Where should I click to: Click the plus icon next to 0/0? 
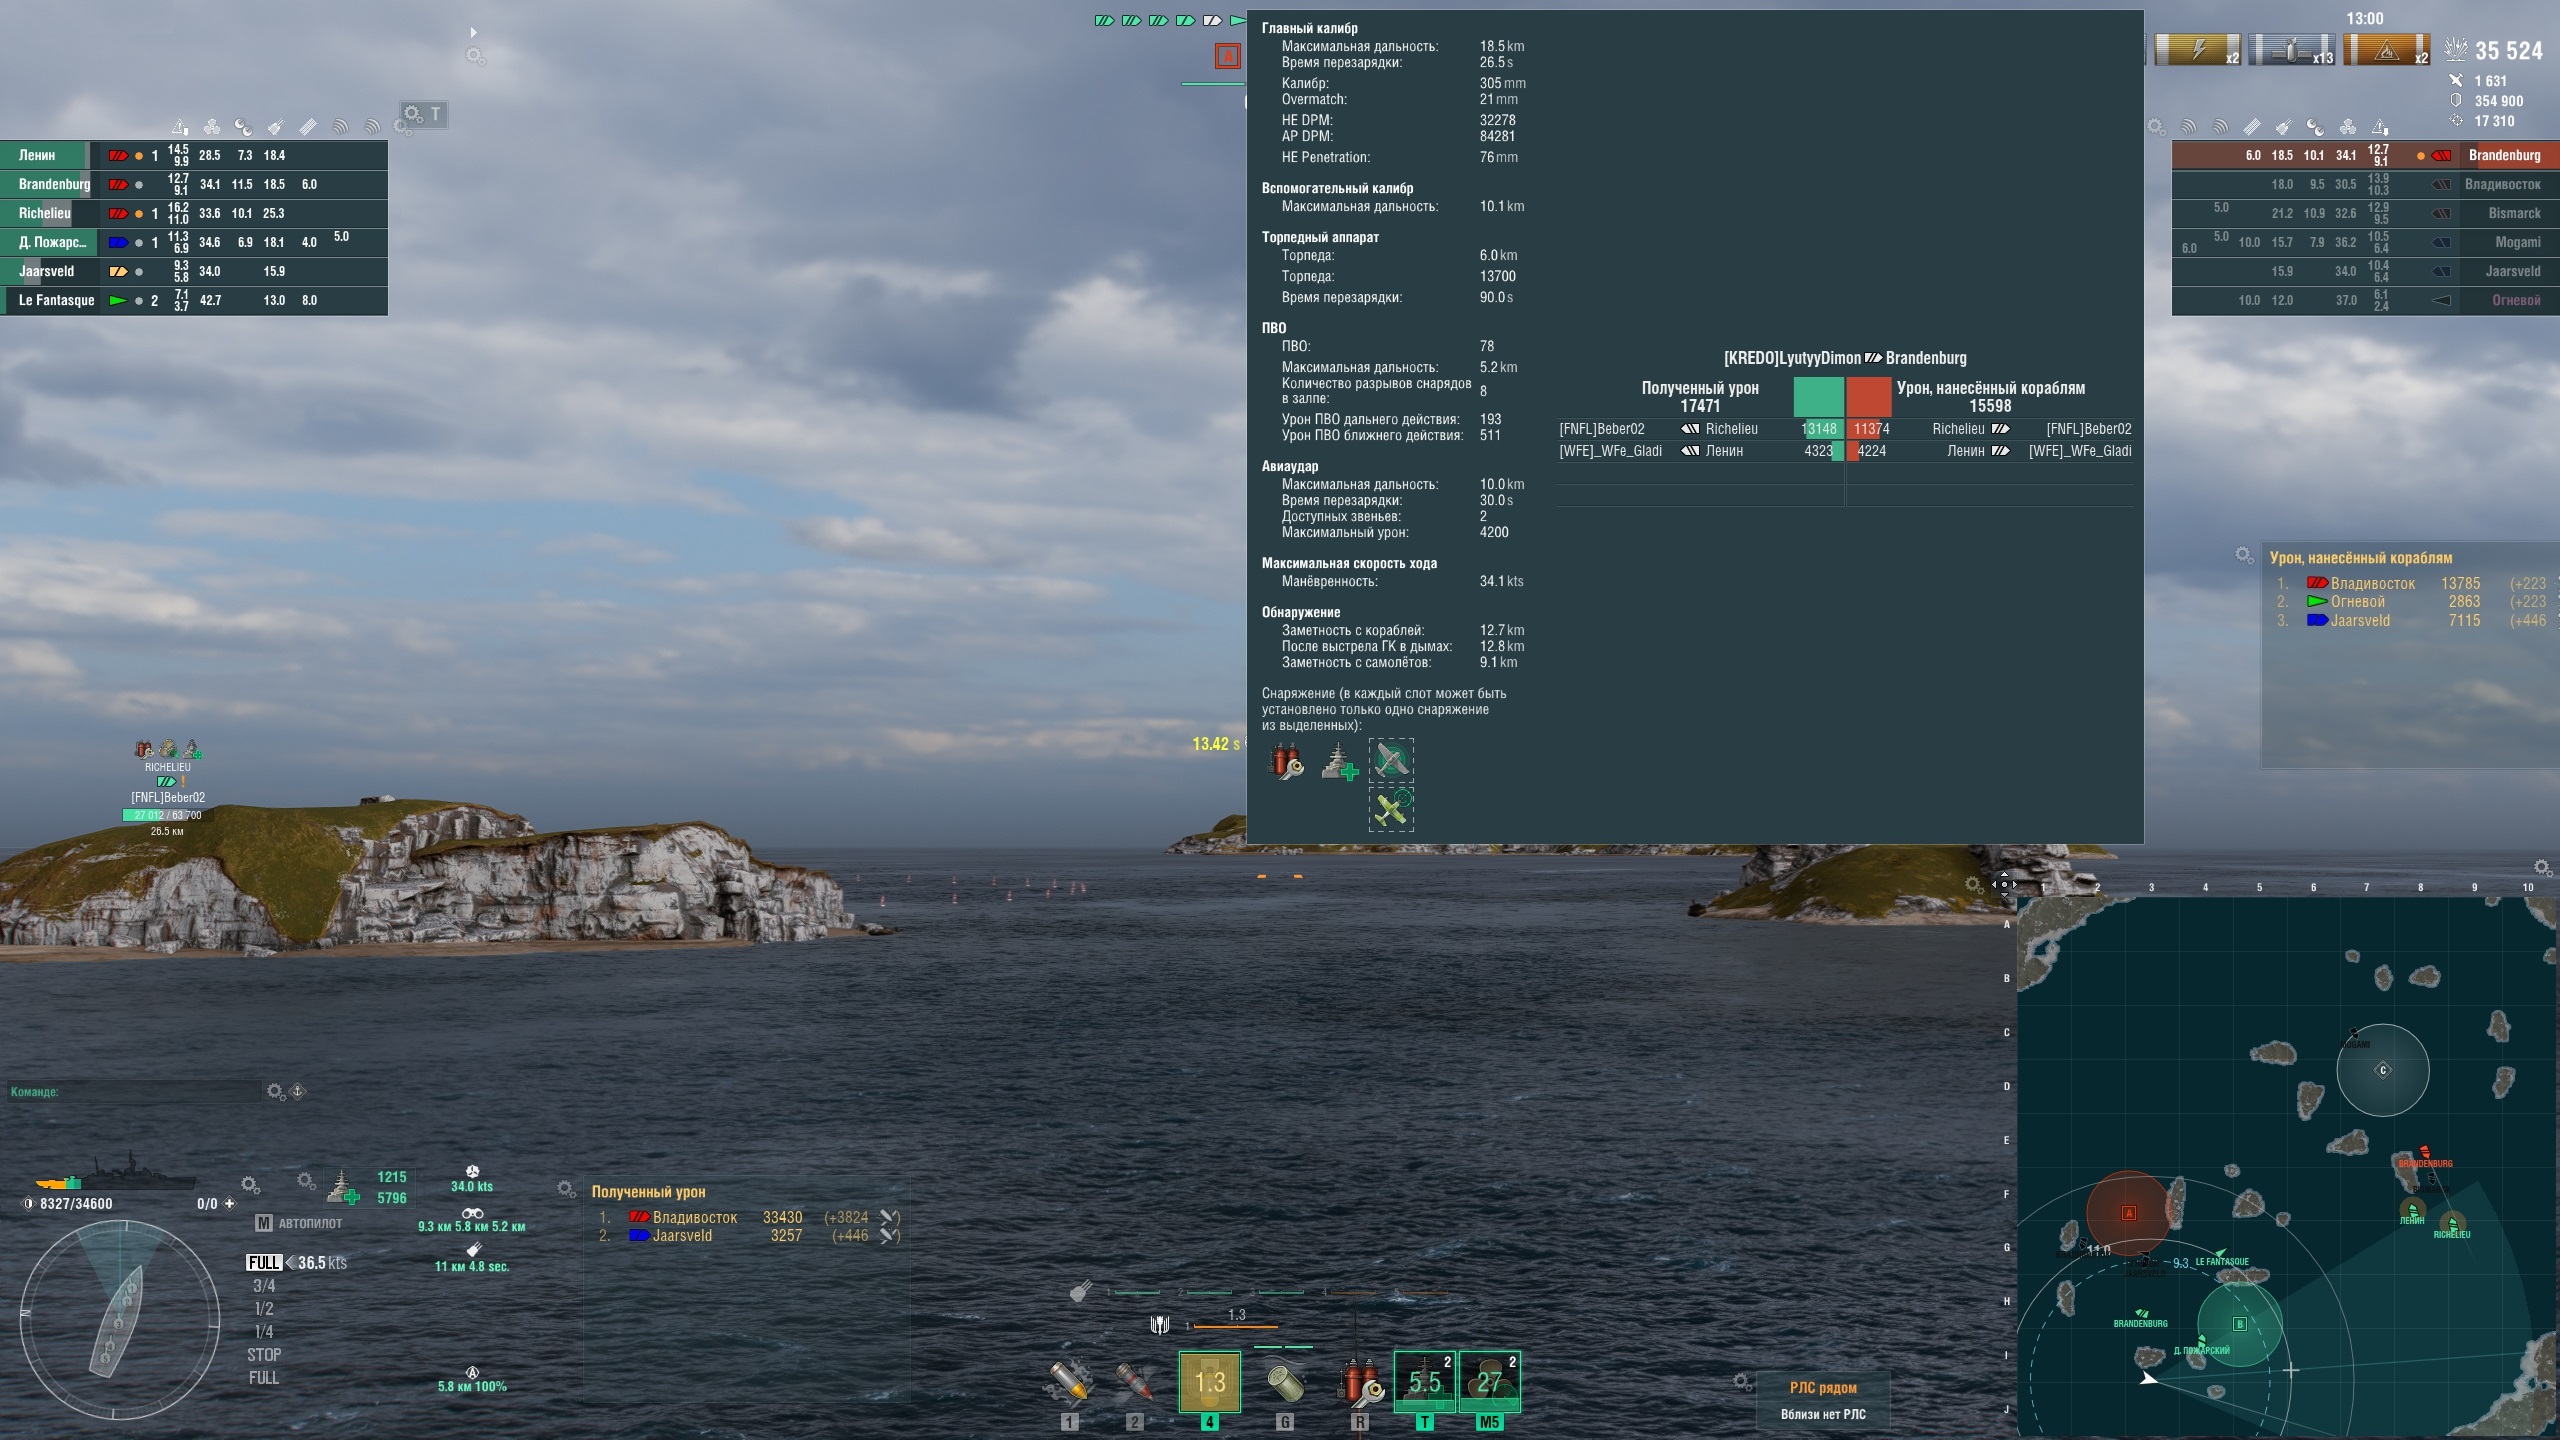pyautogui.click(x=229, y=1204)
